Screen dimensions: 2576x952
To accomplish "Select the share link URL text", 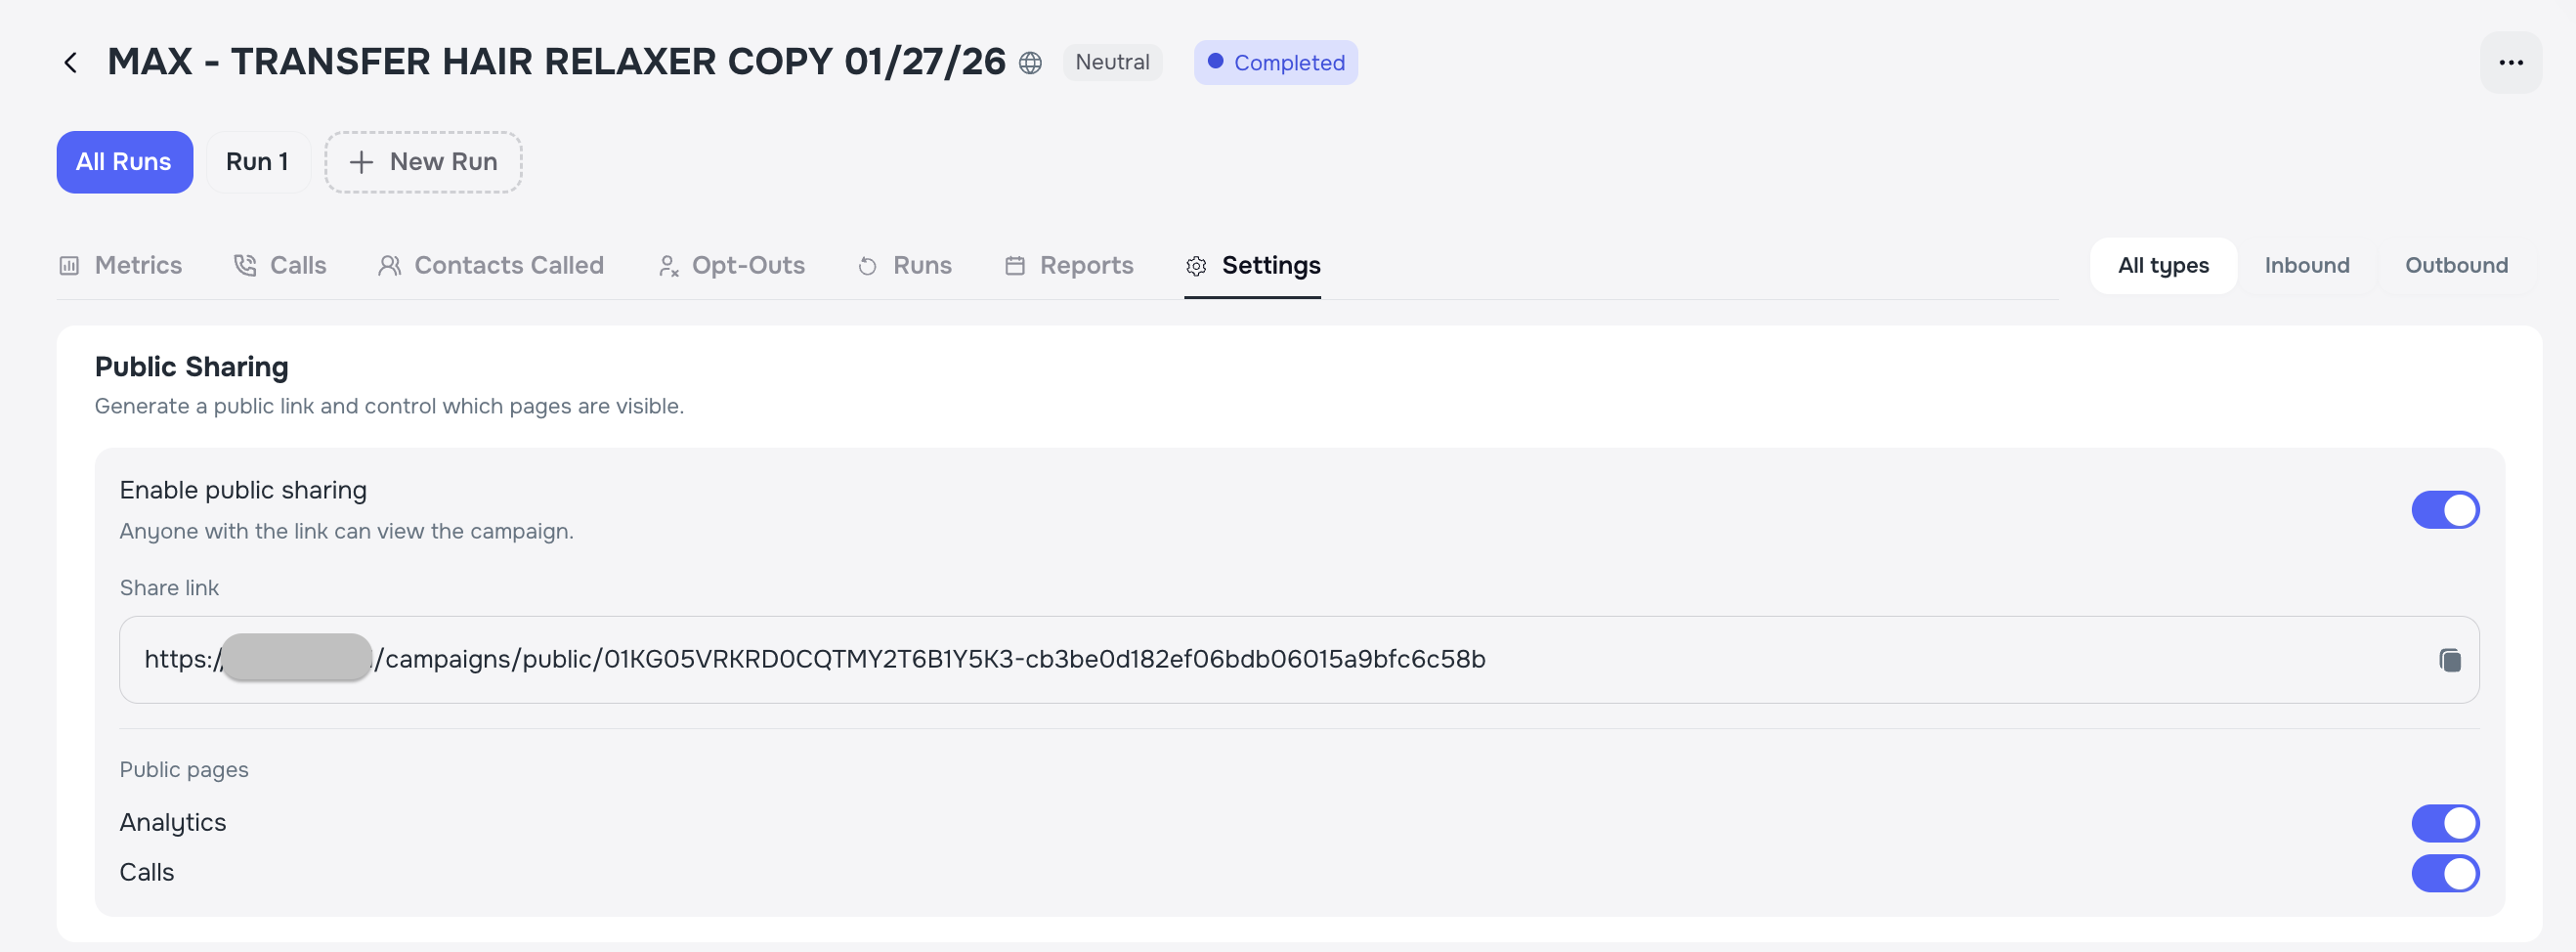I will coord(816,659).
